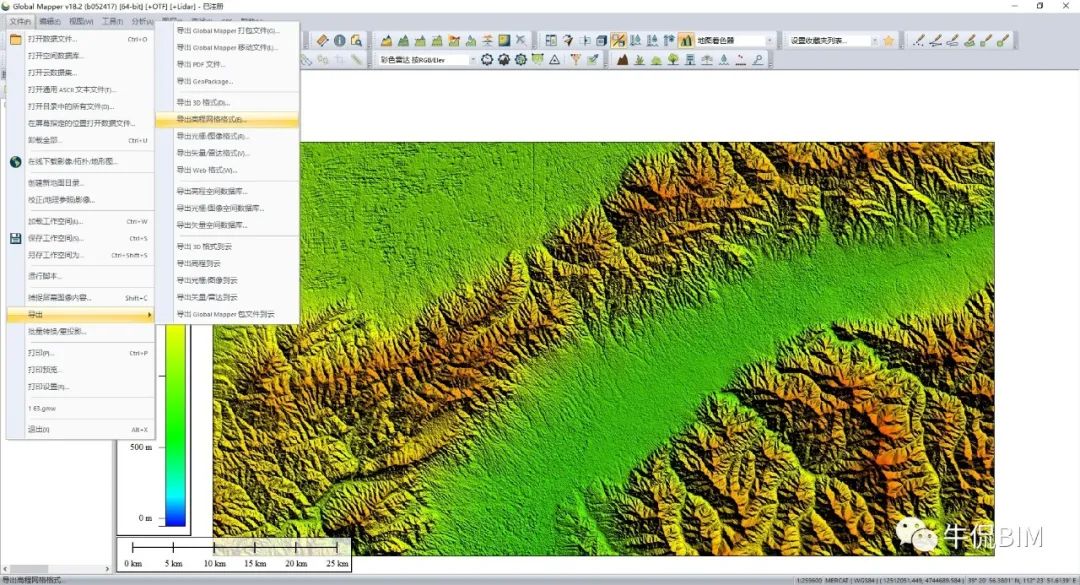Choose 退出 to exit application
The height and width of the screenshot is (585, 1080).
pos(80,429)
